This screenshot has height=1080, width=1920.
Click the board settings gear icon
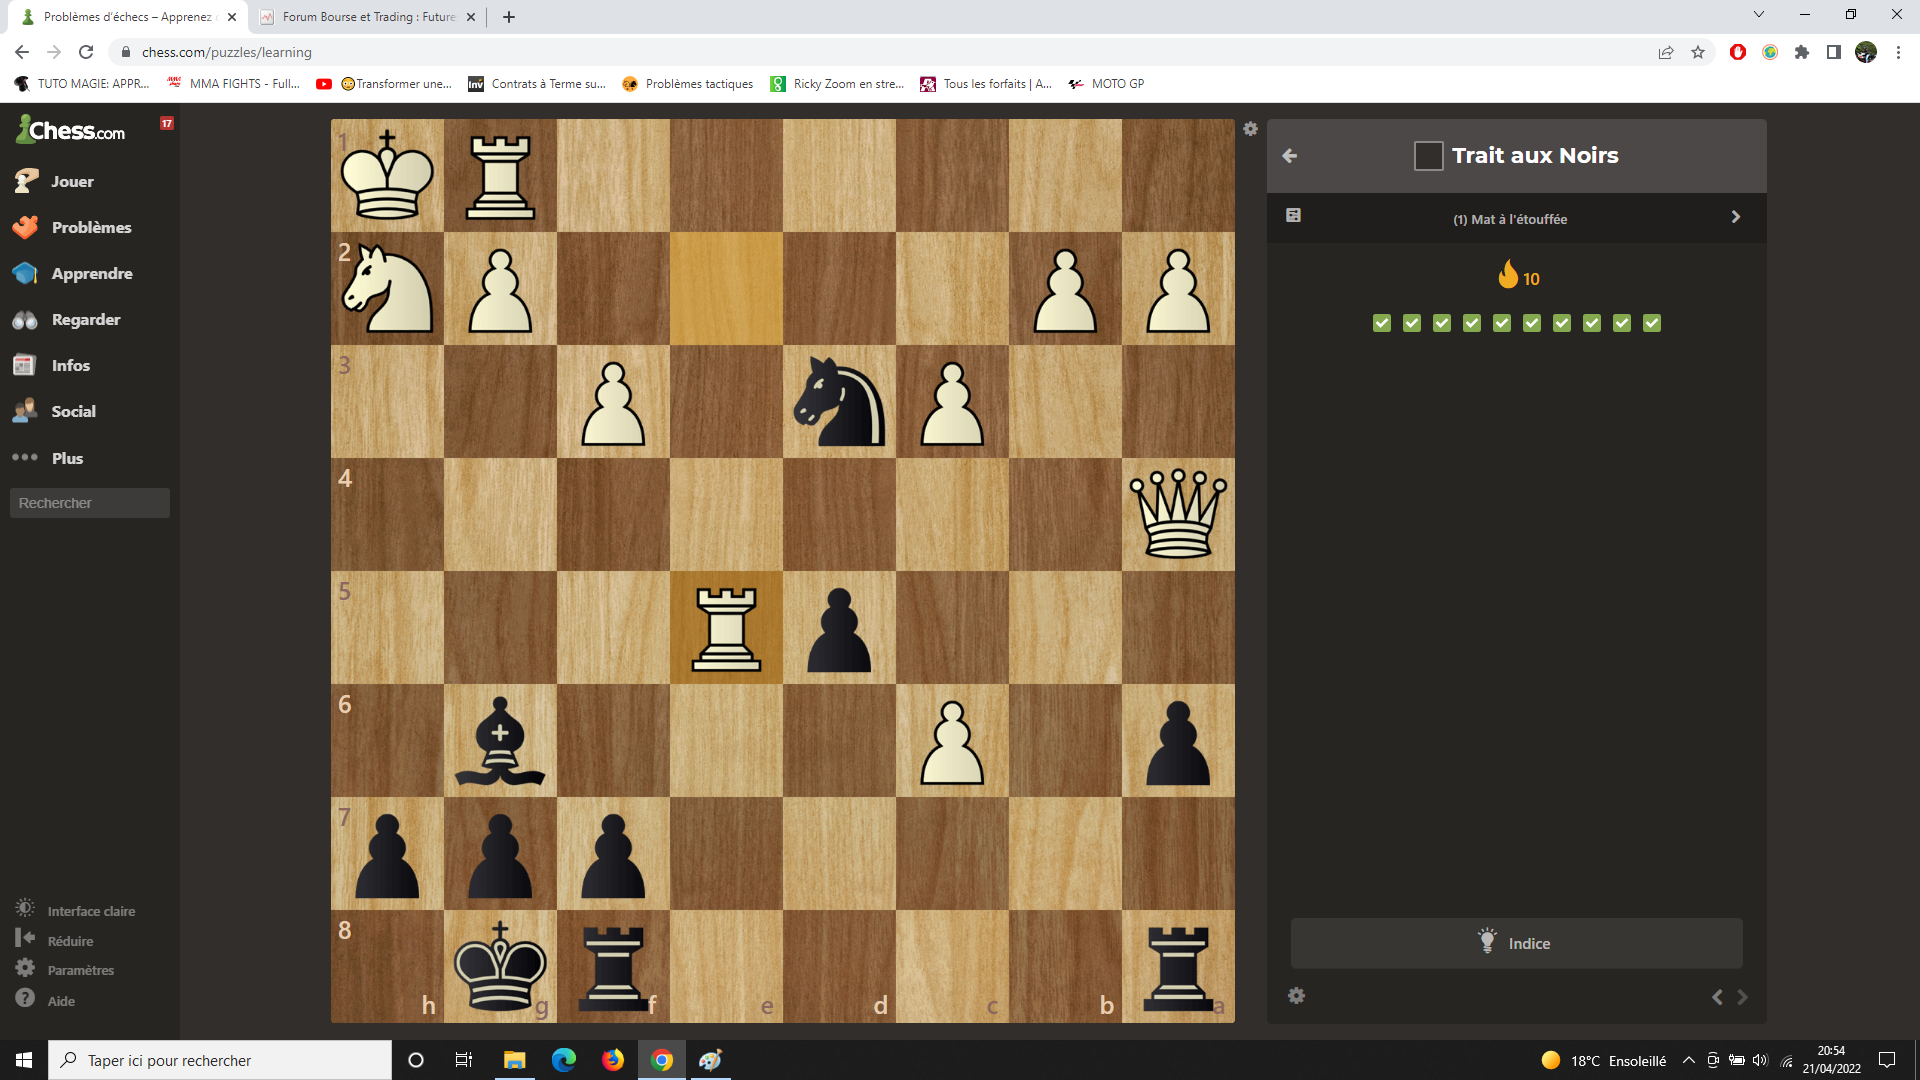coord(1250,129)
